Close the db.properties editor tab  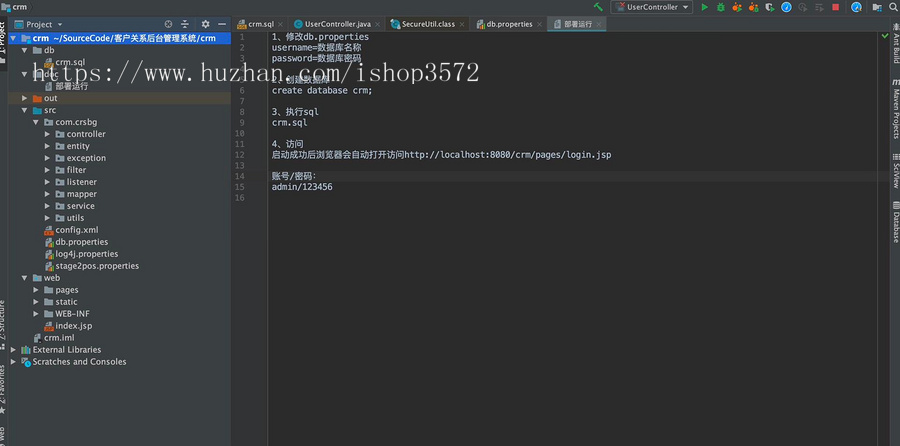tap(539, 25)
